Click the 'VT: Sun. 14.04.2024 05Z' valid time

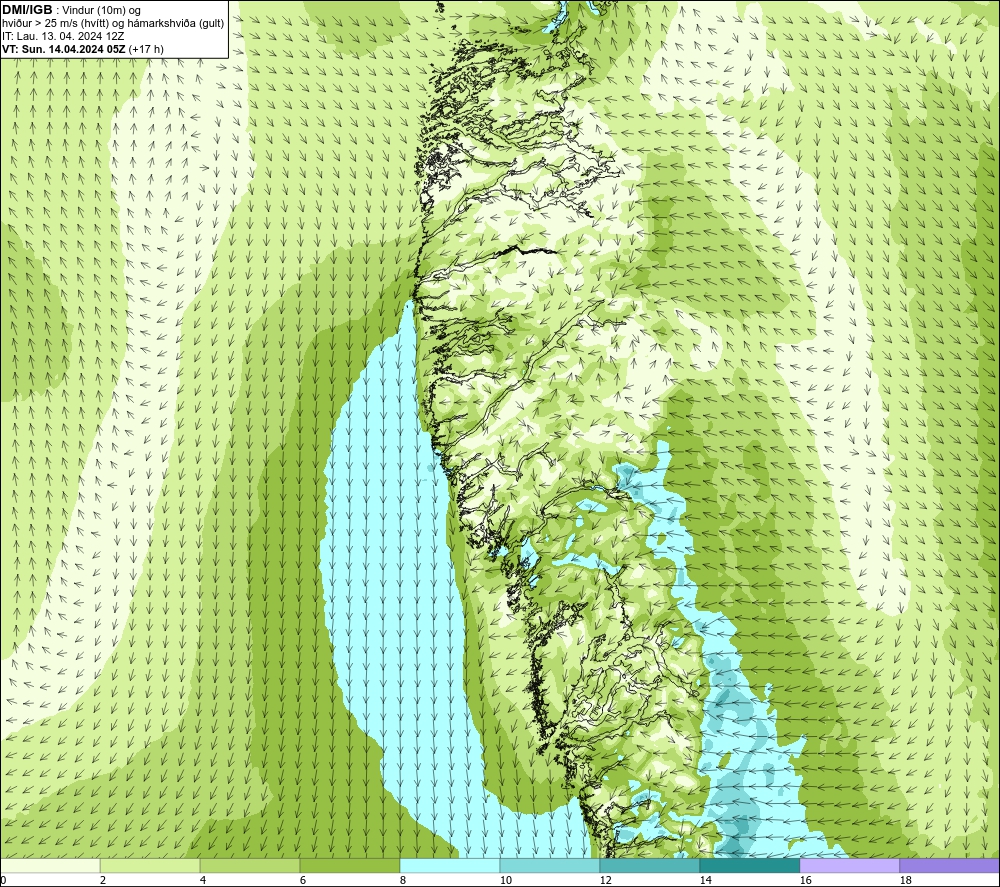[64, 49]
